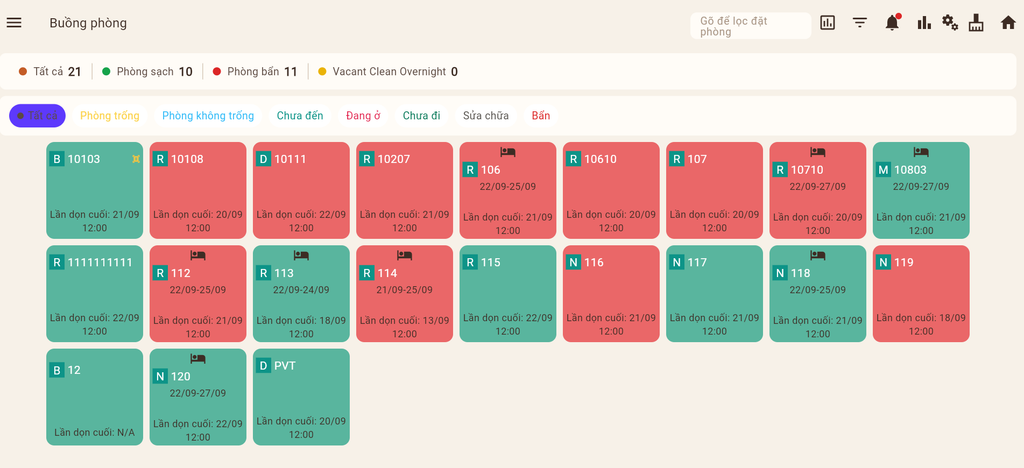
Task: Click the M type badge on room 10803
Action: tap(883, 170)
